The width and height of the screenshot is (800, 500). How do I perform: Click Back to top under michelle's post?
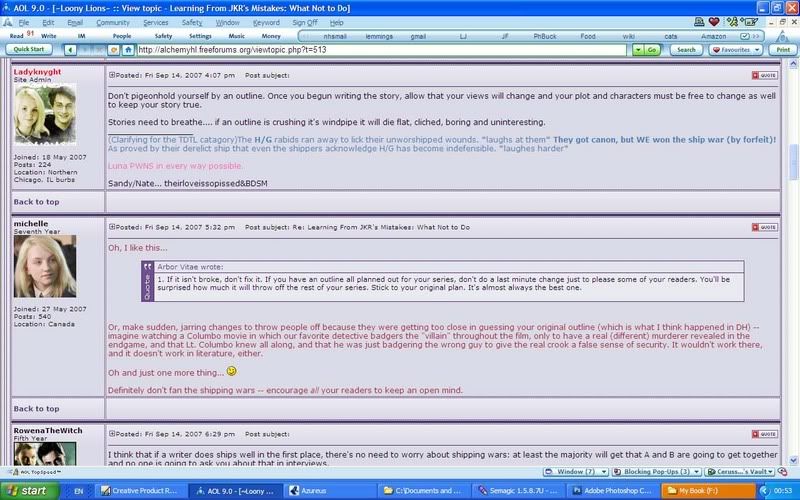click(x=36, y=408)
